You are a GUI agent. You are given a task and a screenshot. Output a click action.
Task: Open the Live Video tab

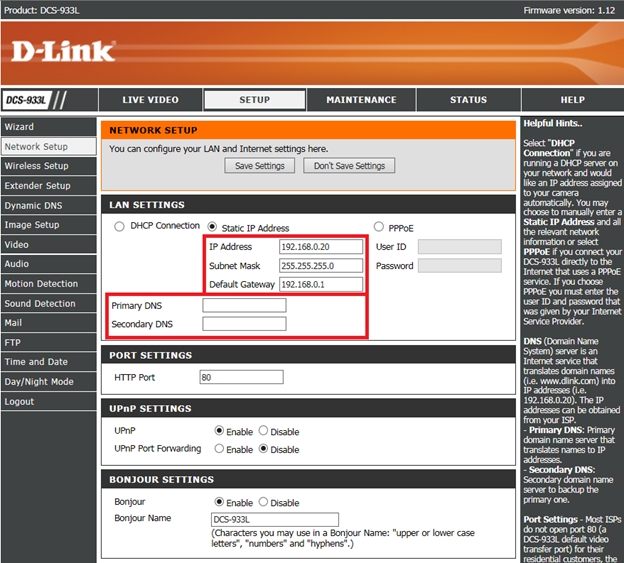150,100
